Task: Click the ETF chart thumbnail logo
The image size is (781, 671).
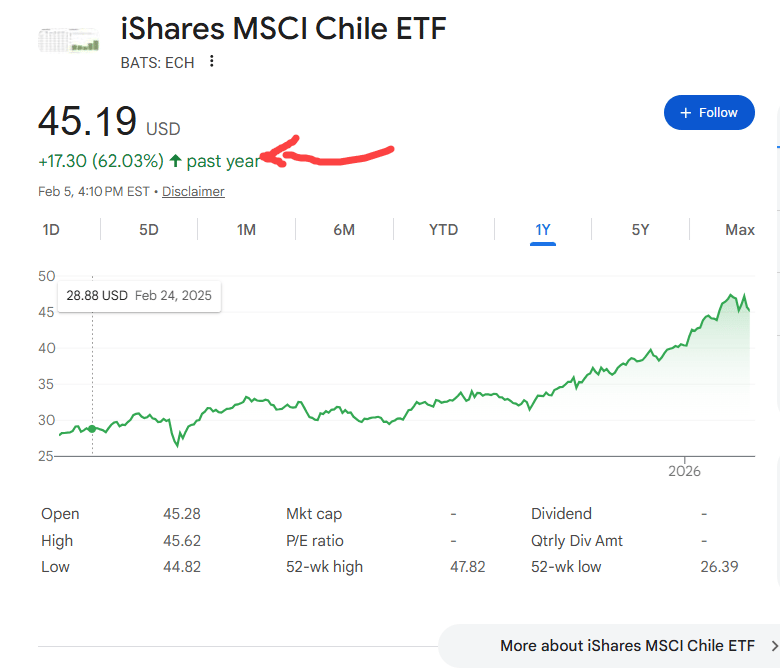Action: (70, 40)
